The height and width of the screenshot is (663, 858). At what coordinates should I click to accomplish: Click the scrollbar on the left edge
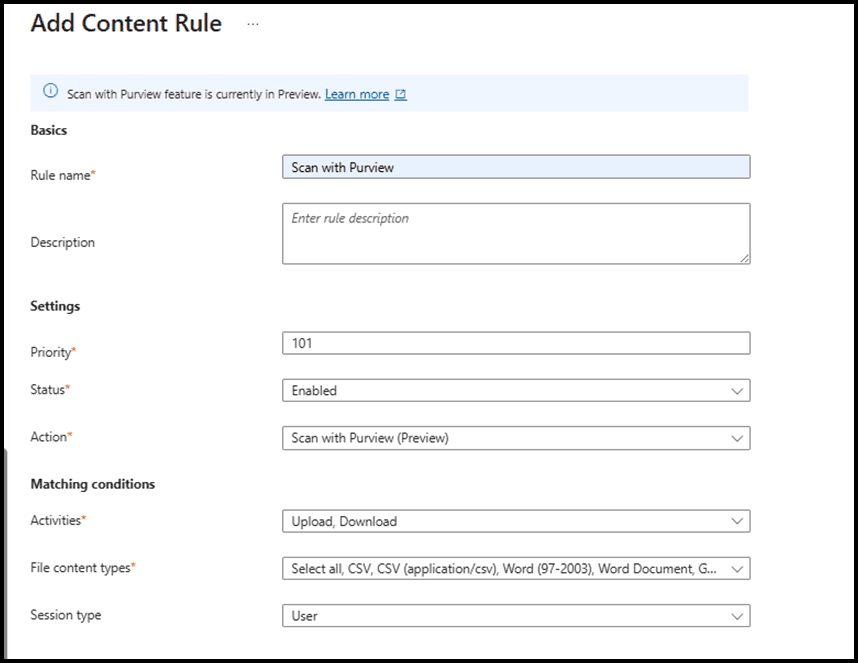click(x=5, y=552)
